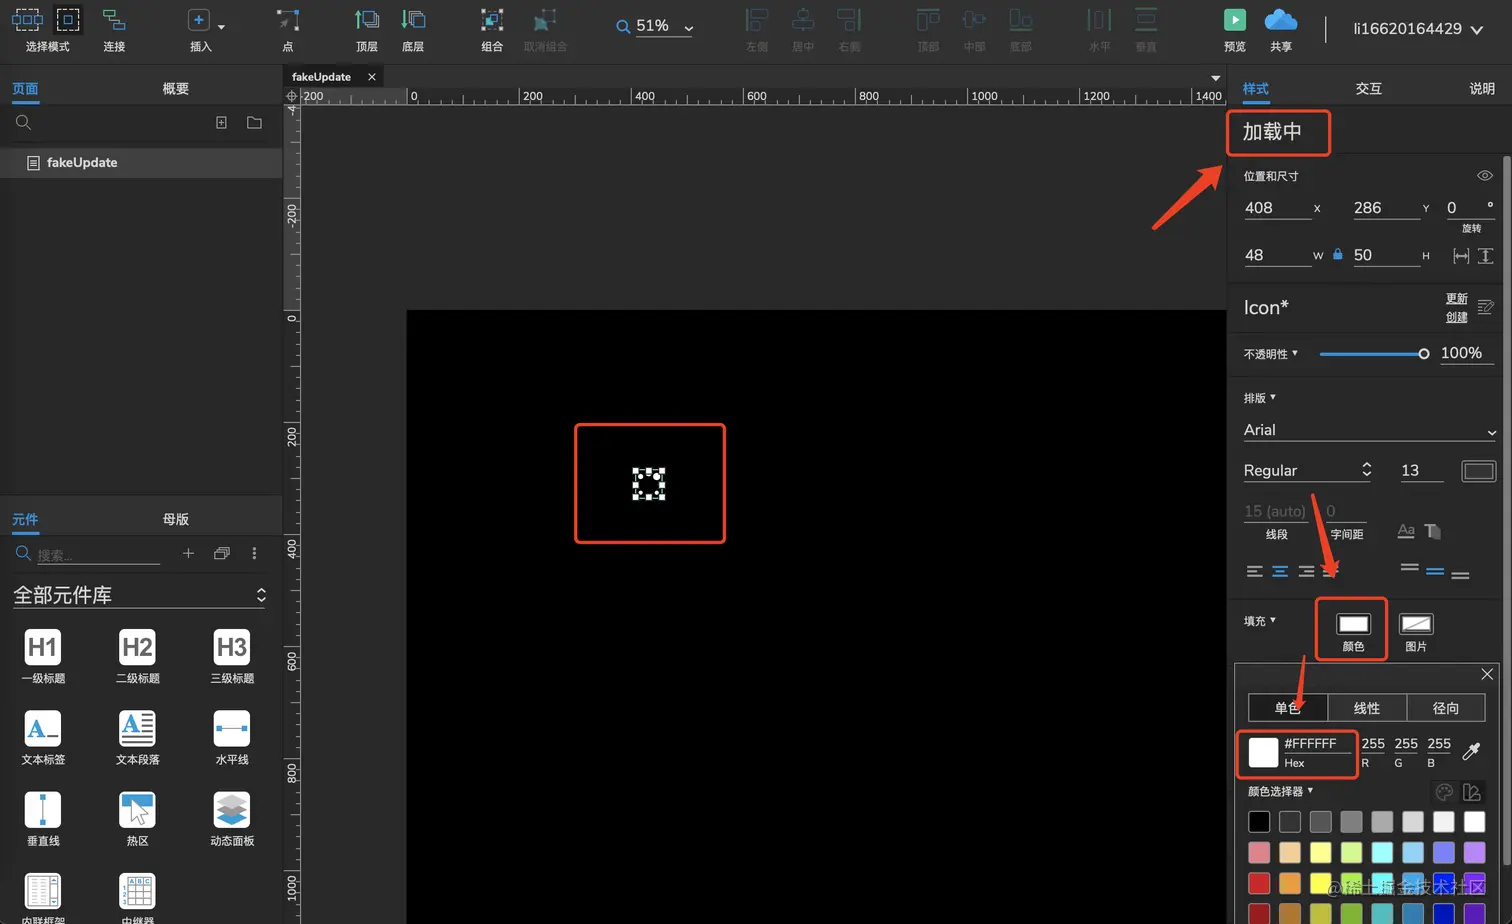Click the library options three-dot icon

pyautogui.click(x=254, y=553)
